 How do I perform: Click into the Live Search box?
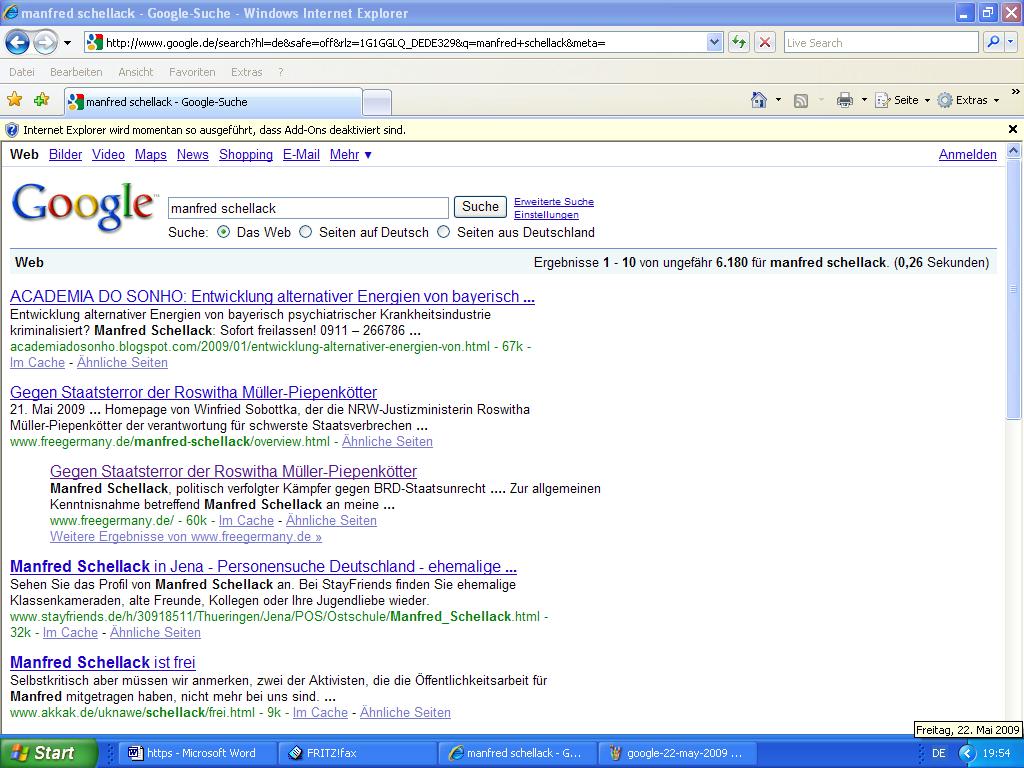pyautogui.click(x=881, y=42)
